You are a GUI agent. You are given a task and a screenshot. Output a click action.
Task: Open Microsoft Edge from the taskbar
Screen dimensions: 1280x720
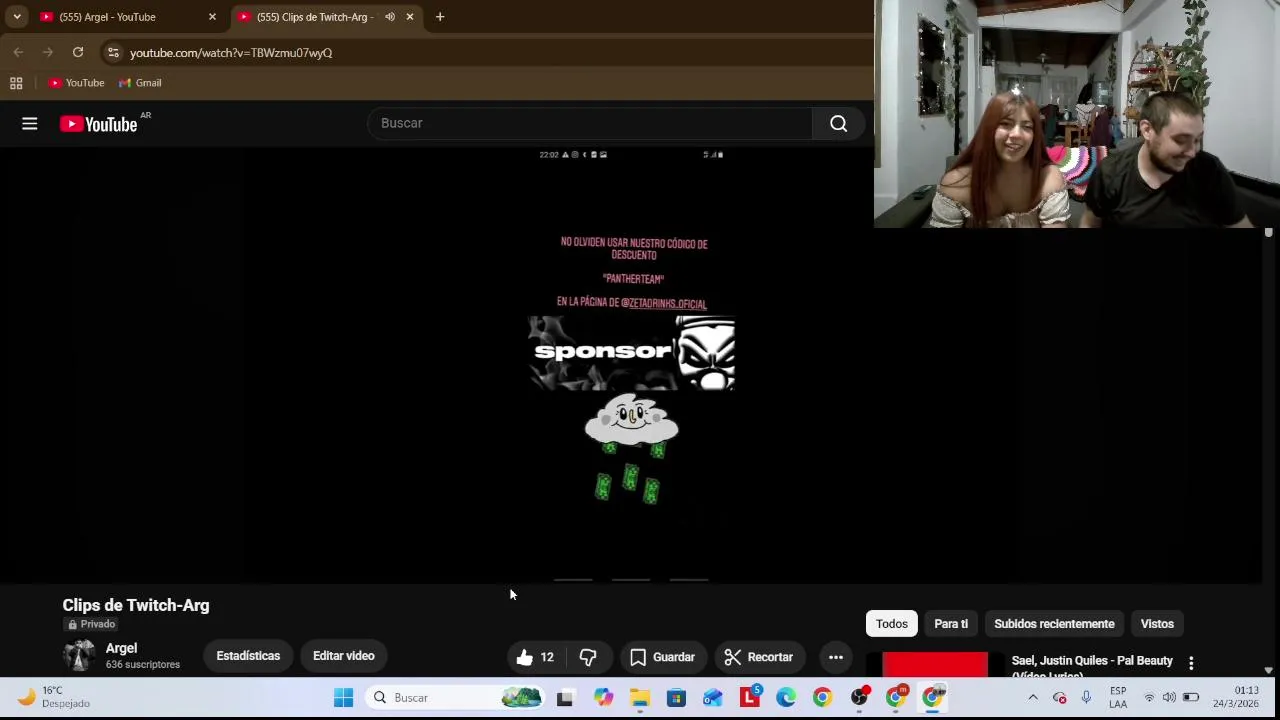[786, 698]
